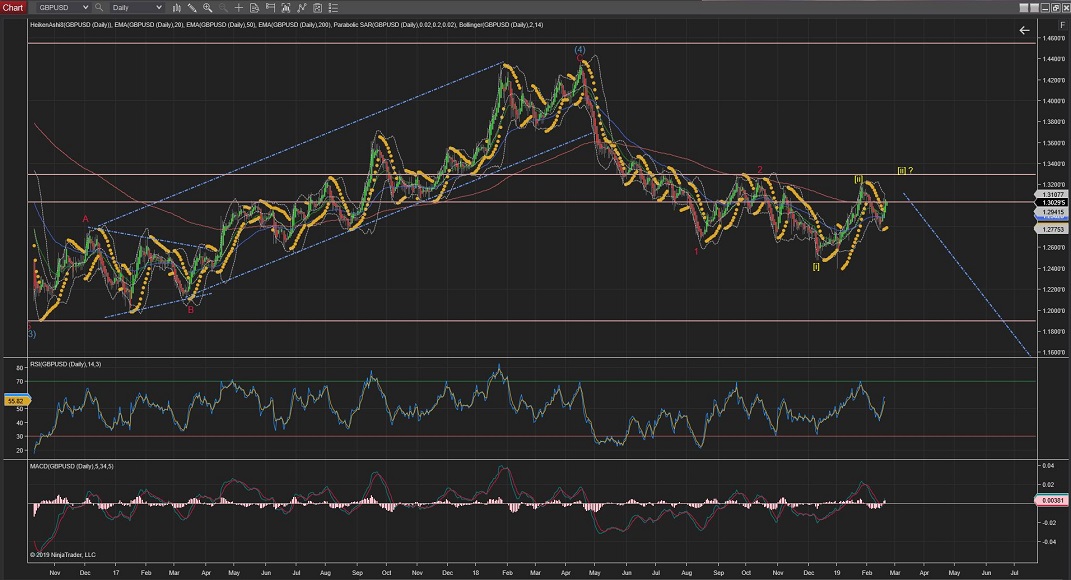Image resolution: width=1071 pixels, height=580 pixels.
Task: Select the red Chart tab label
Action: (x=13, y=7)
